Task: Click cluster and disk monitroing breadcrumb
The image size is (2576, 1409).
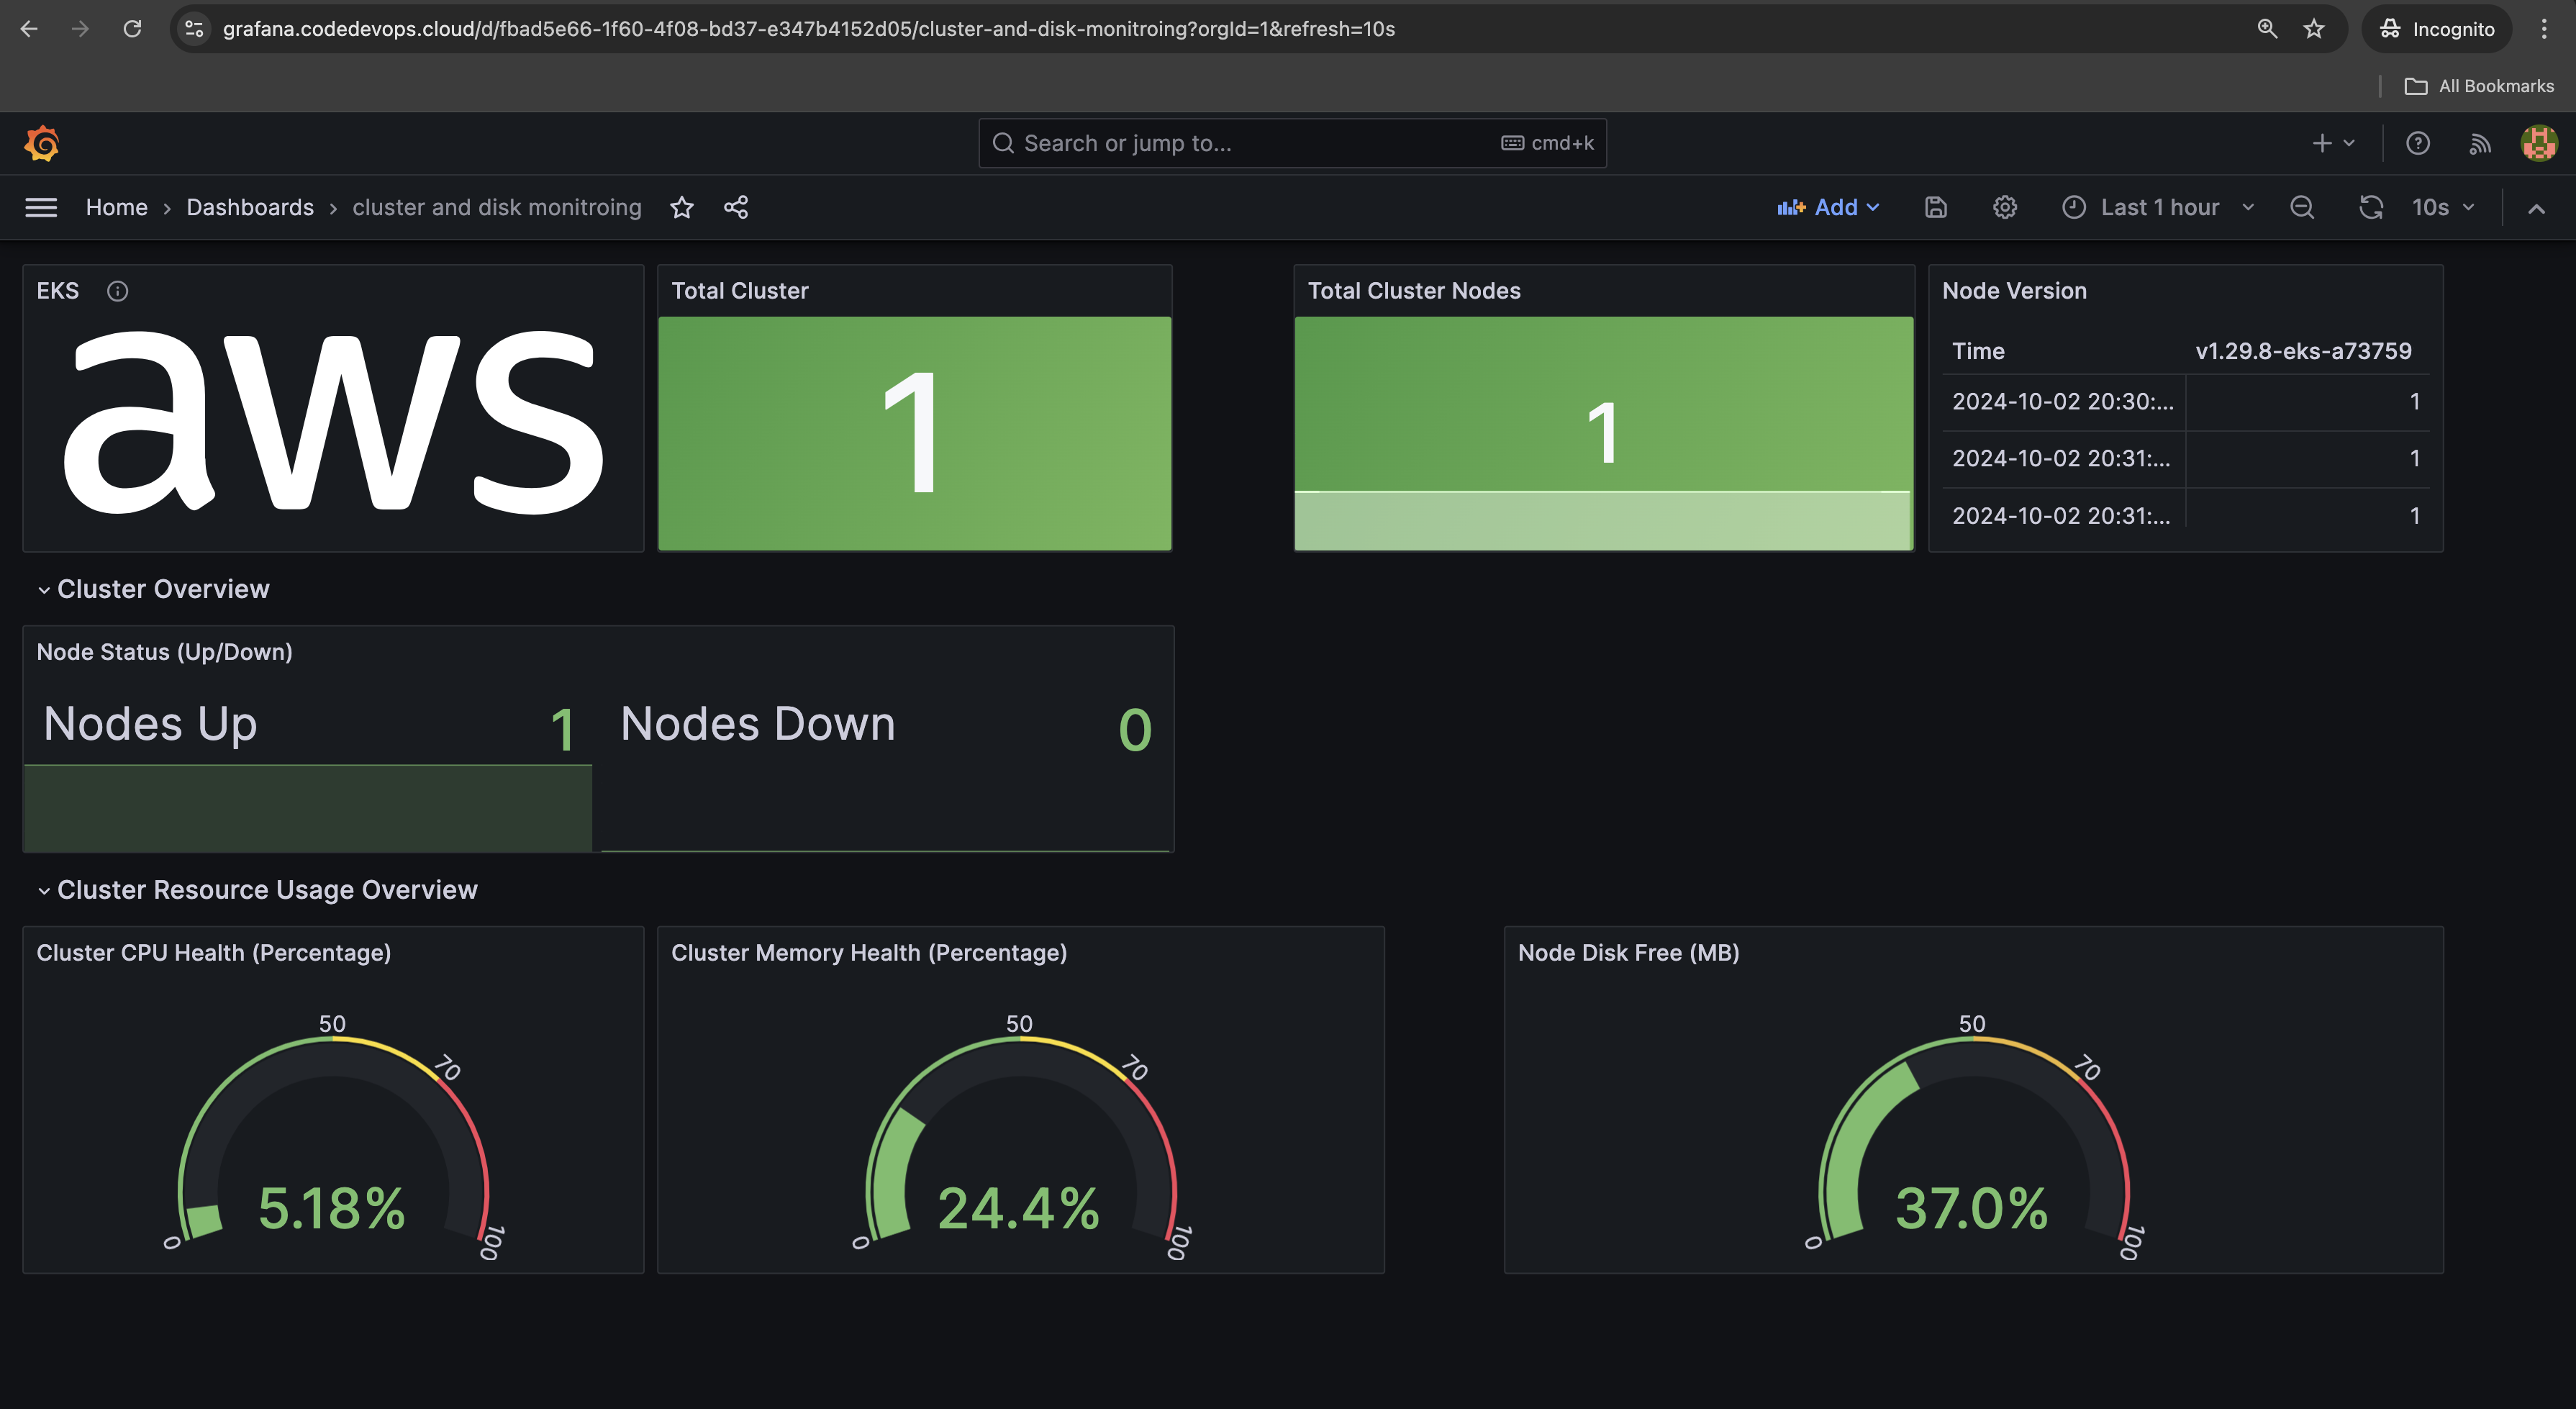Action: coord(497,207)
